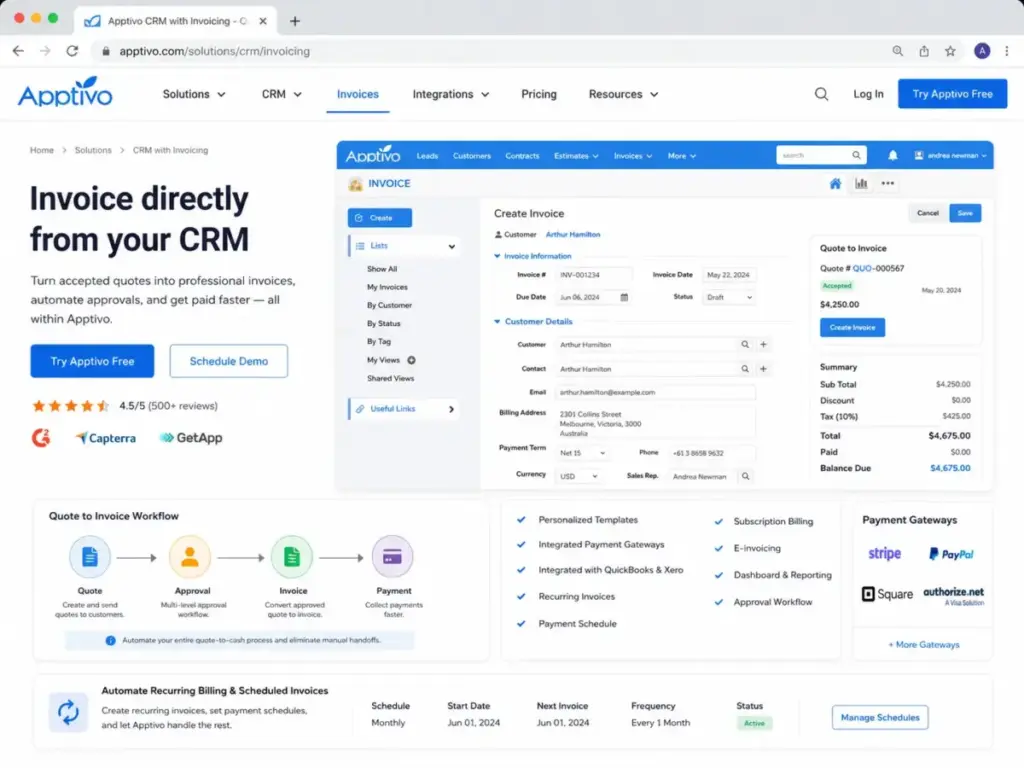Open browser profile avatar A

[x=982, y=51]
